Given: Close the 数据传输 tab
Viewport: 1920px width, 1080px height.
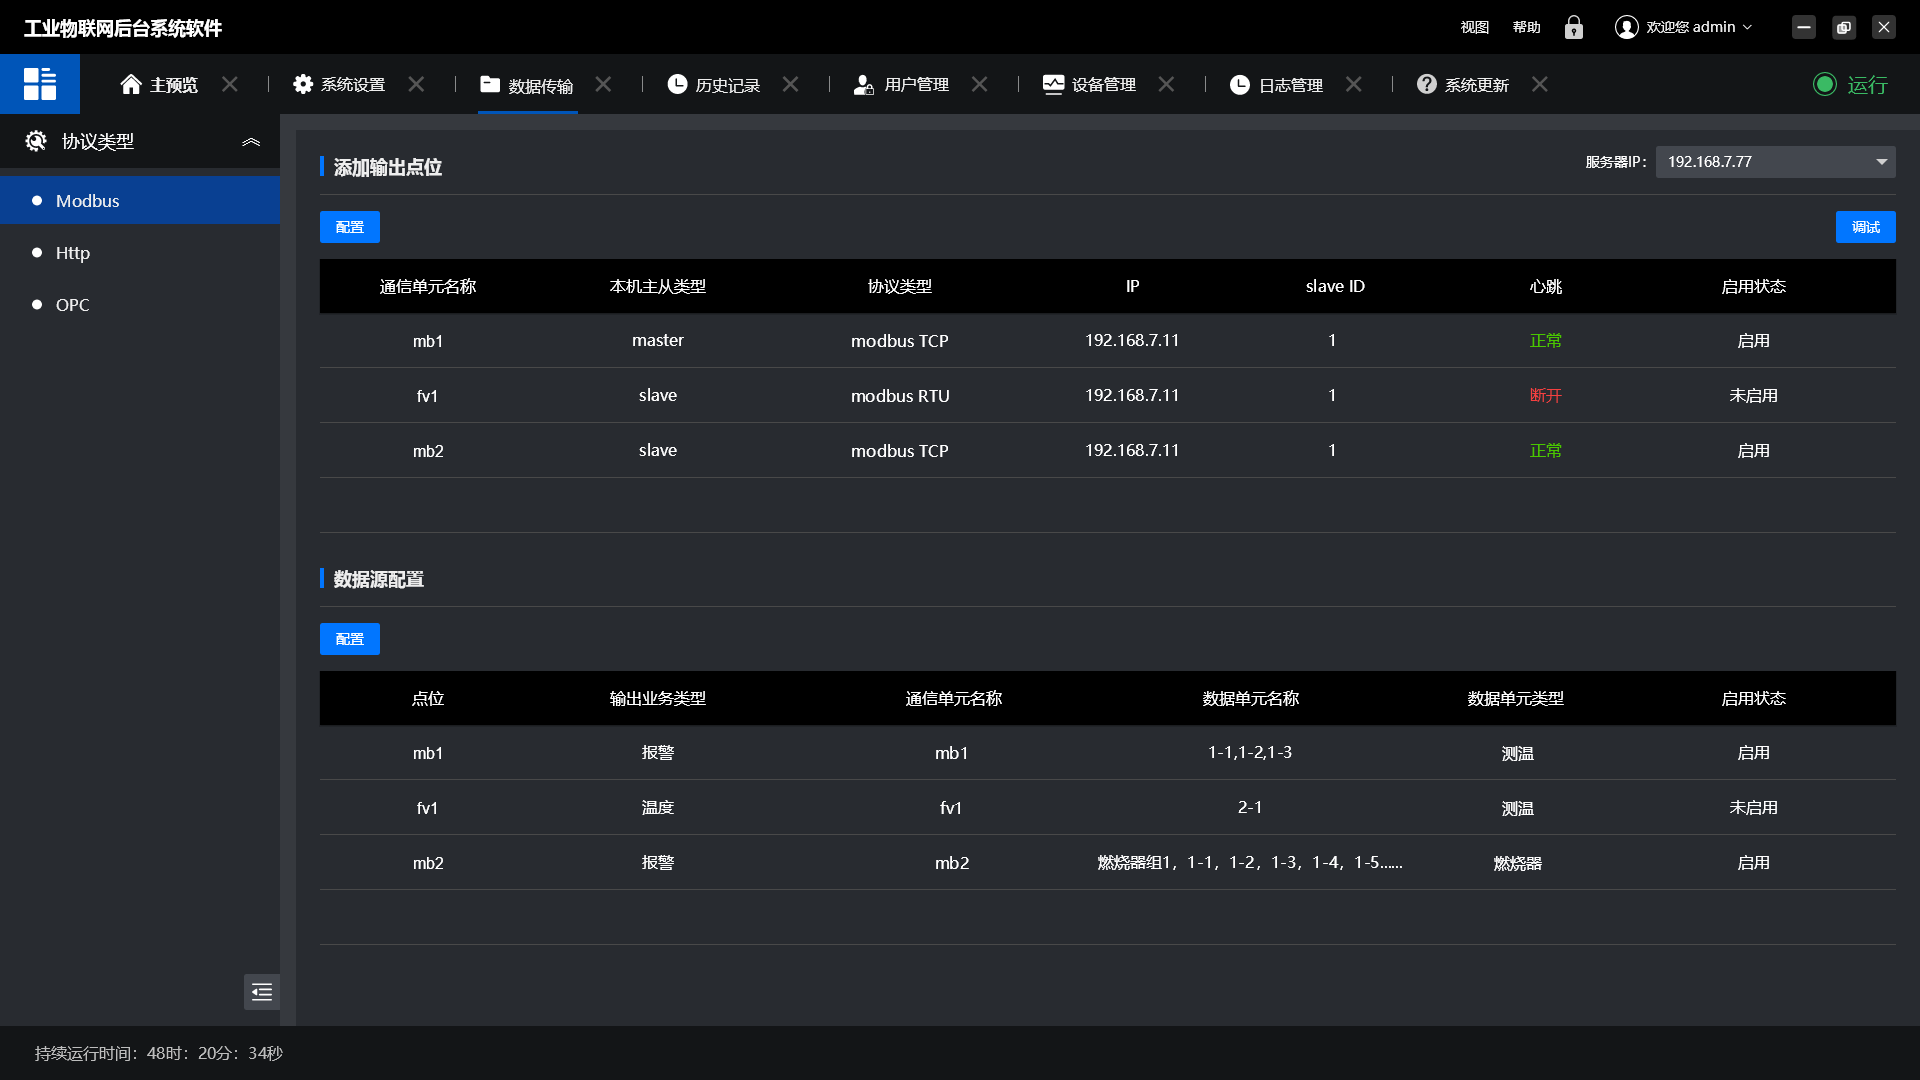Looking at the screenshot, I should point(603,85).
